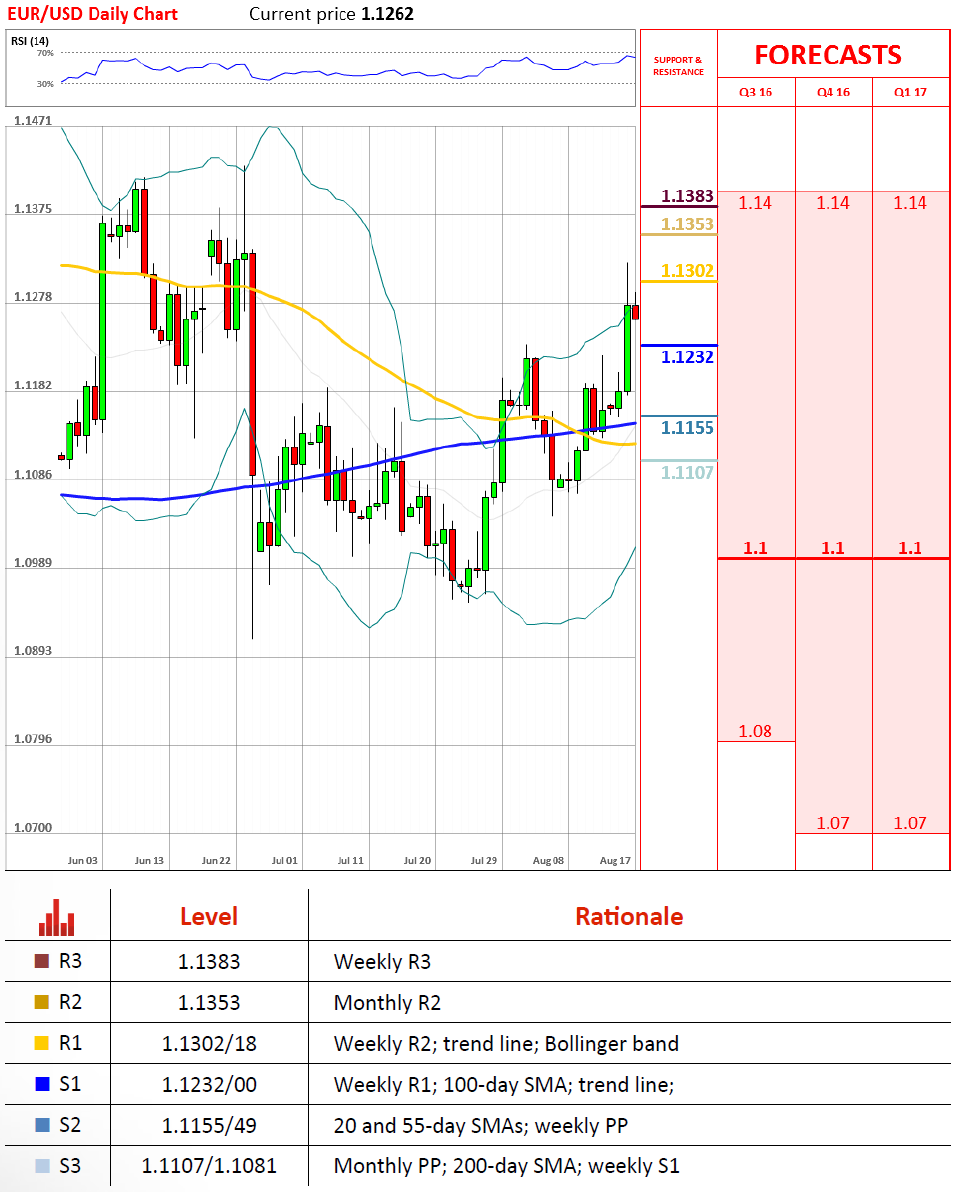Image resolution: width=957 pixels, height=1192 pixels.
Task: Click the Q4 16 column header
Action: tap(833, 92)
